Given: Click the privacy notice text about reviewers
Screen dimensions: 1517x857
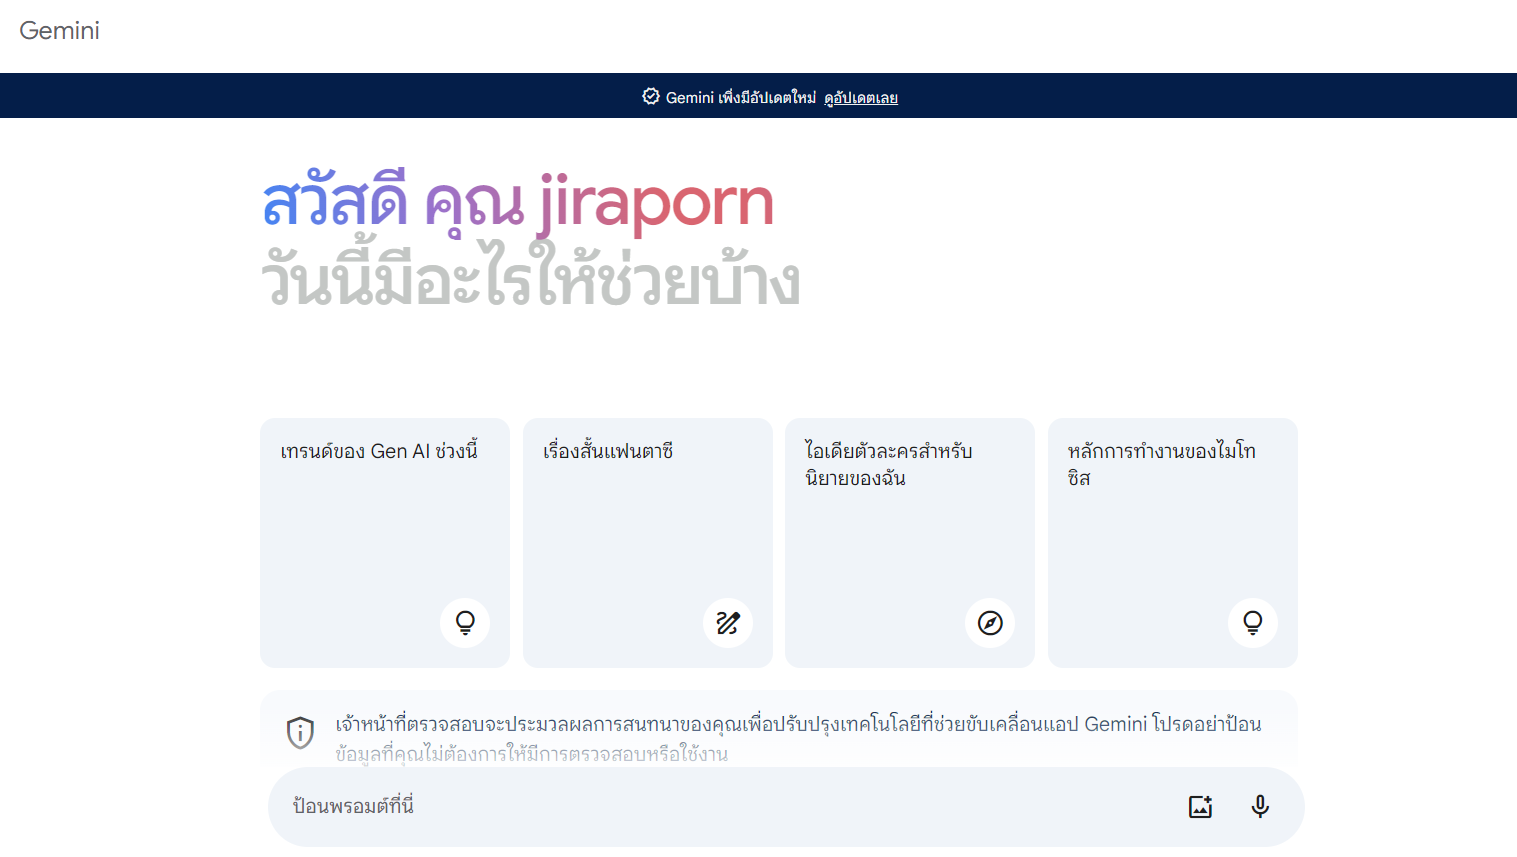Looking at the screenshot, I should click(798, 738).
